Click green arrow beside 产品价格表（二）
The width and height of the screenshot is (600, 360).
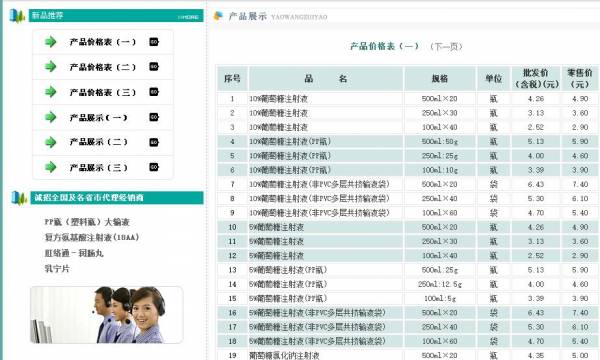point(51,67)
